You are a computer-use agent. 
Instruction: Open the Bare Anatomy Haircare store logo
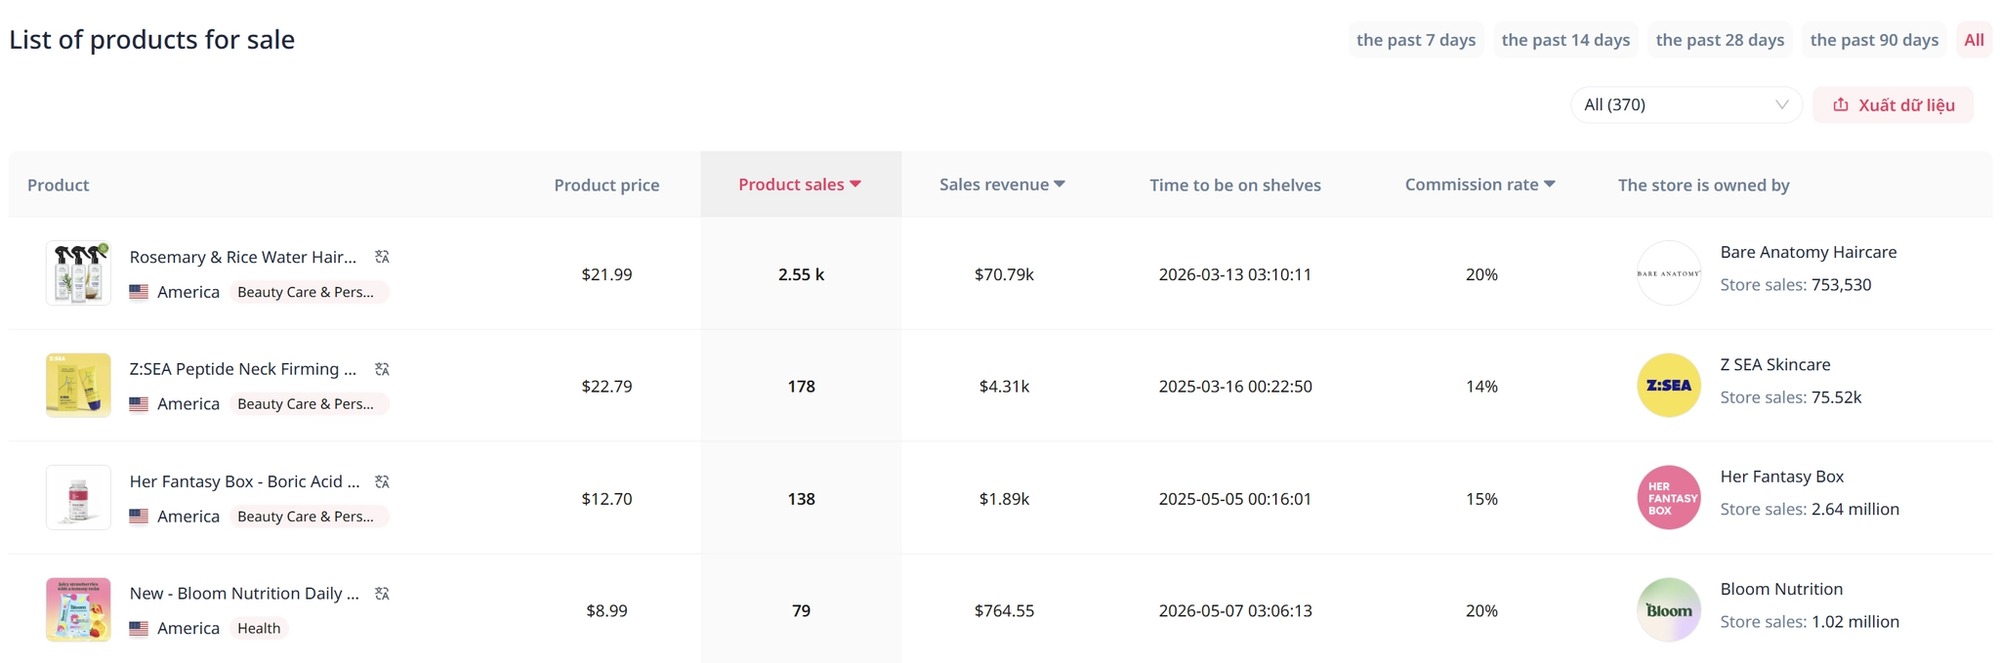point(1669,273)
